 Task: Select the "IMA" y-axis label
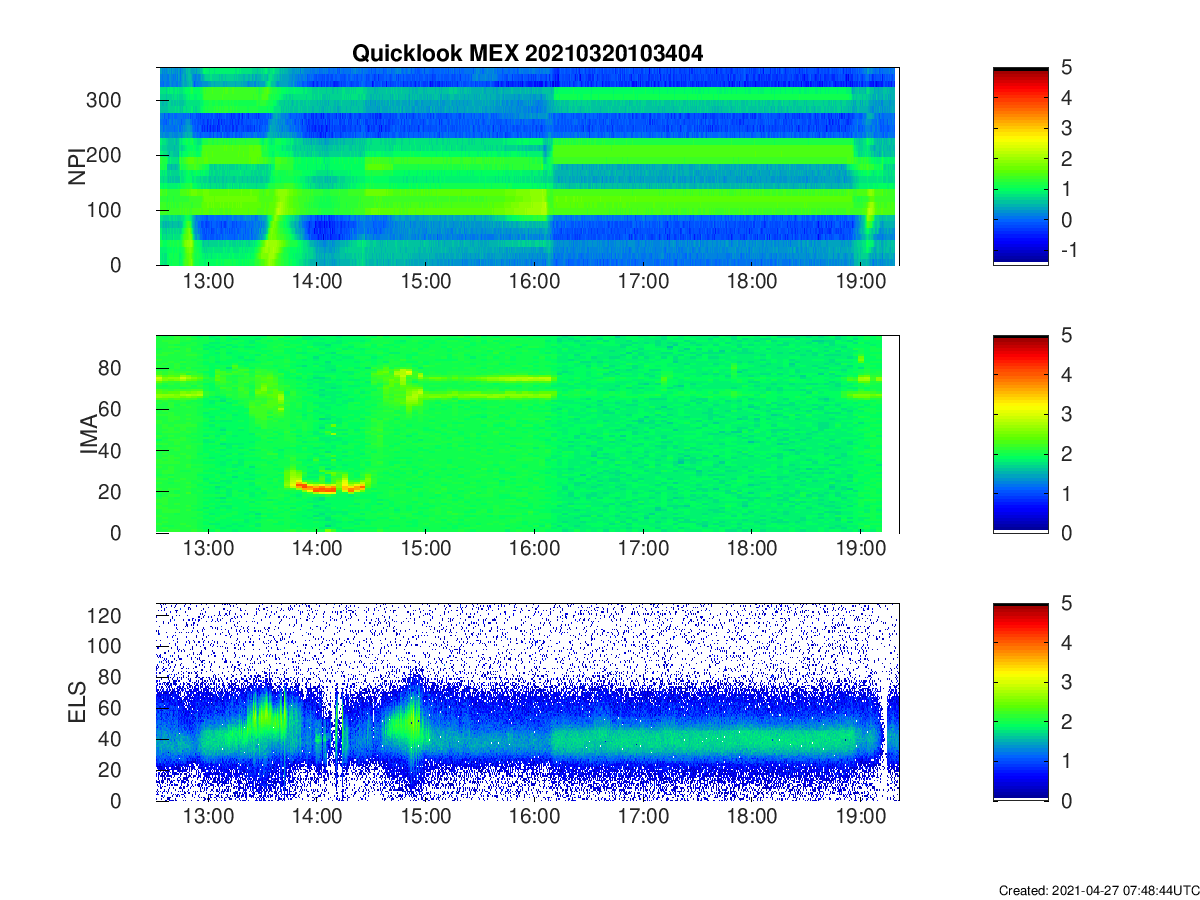coord(90,434)
